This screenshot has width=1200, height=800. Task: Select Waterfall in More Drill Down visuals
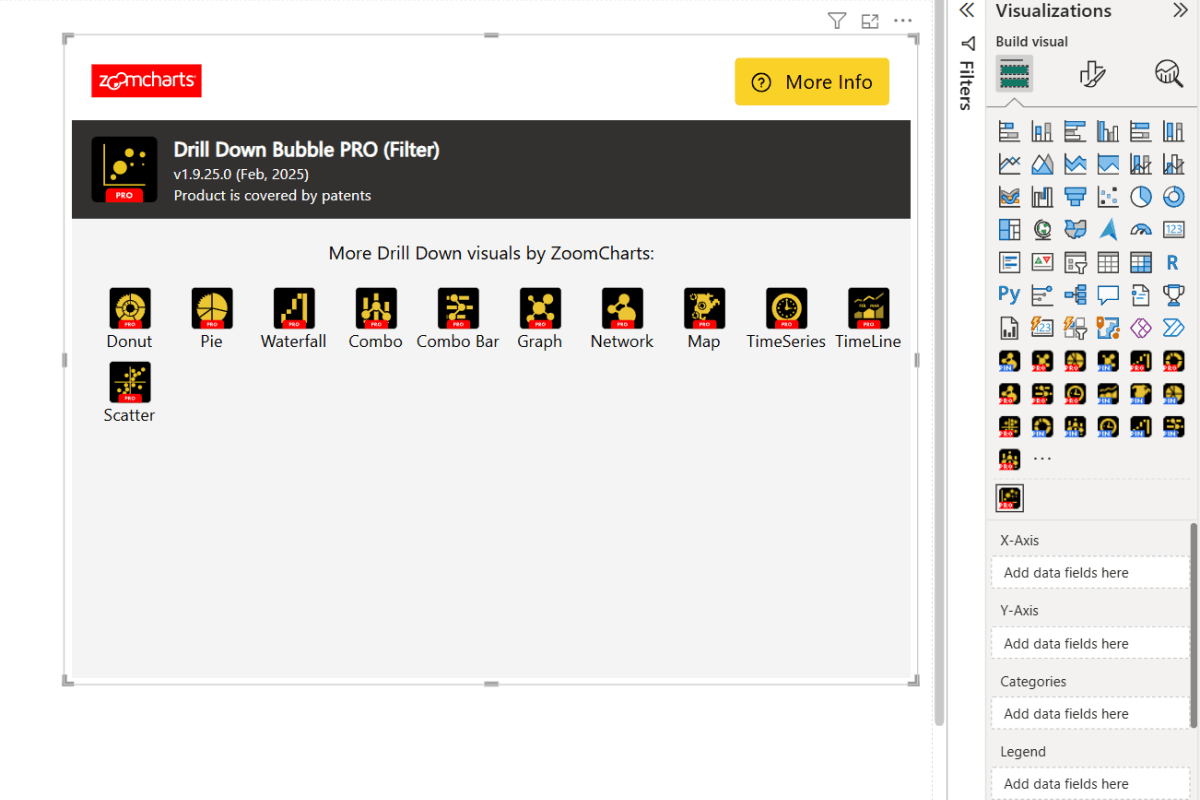(x=294, y=319)
